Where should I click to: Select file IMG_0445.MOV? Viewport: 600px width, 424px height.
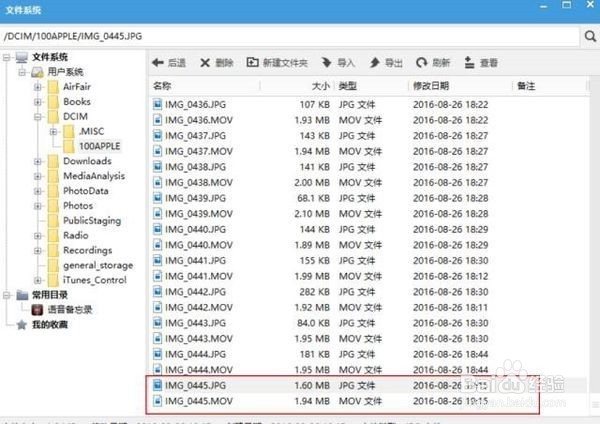pos(199,401)
